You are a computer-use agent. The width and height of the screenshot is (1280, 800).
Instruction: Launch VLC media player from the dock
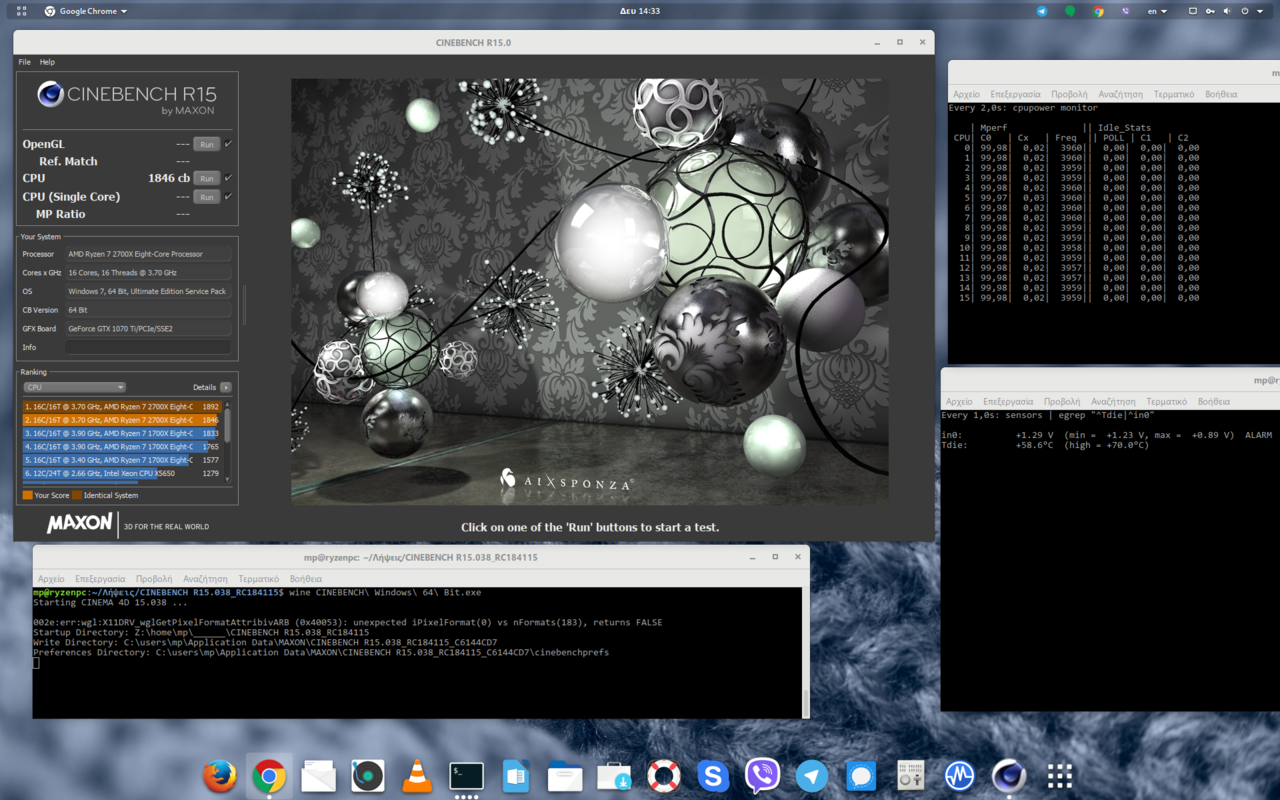[x=417, y=776]
